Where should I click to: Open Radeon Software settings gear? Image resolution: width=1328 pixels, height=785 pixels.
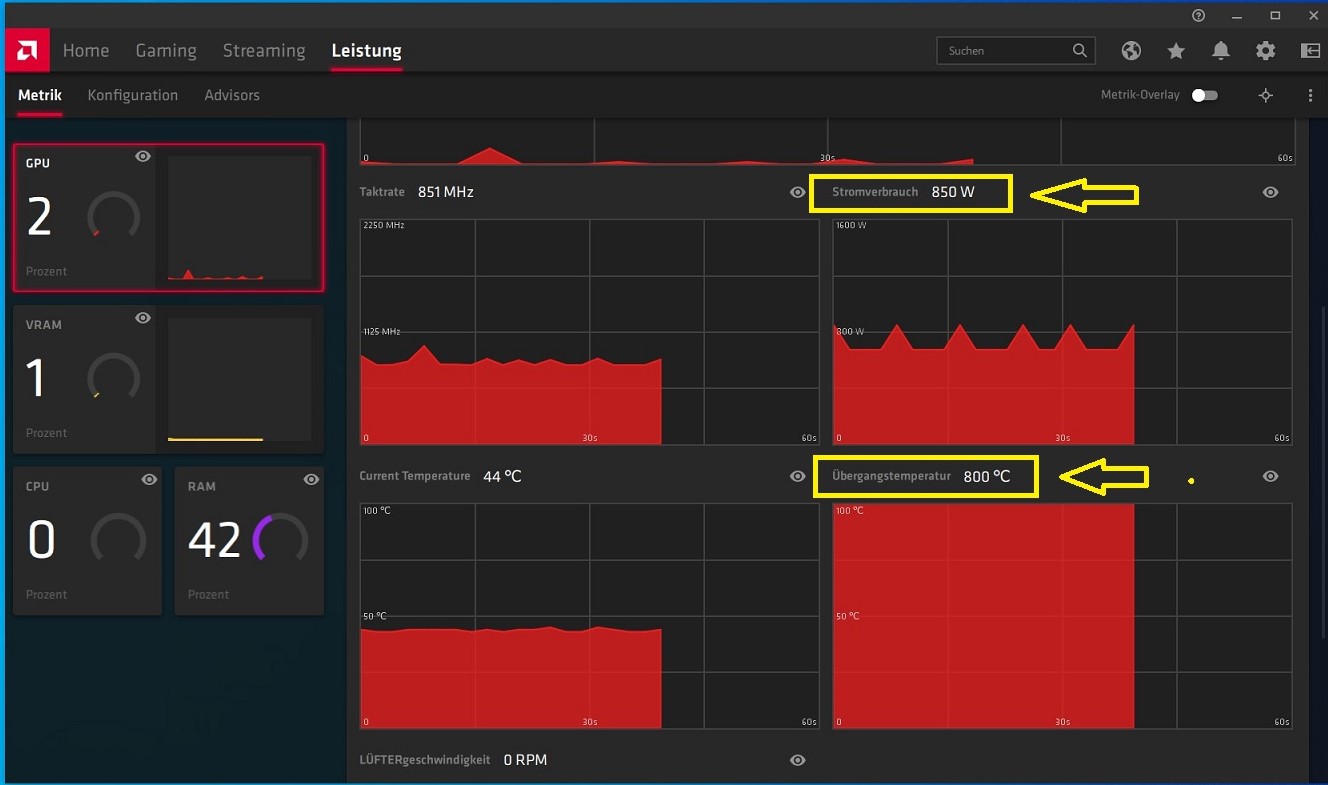click(1265, 50)
